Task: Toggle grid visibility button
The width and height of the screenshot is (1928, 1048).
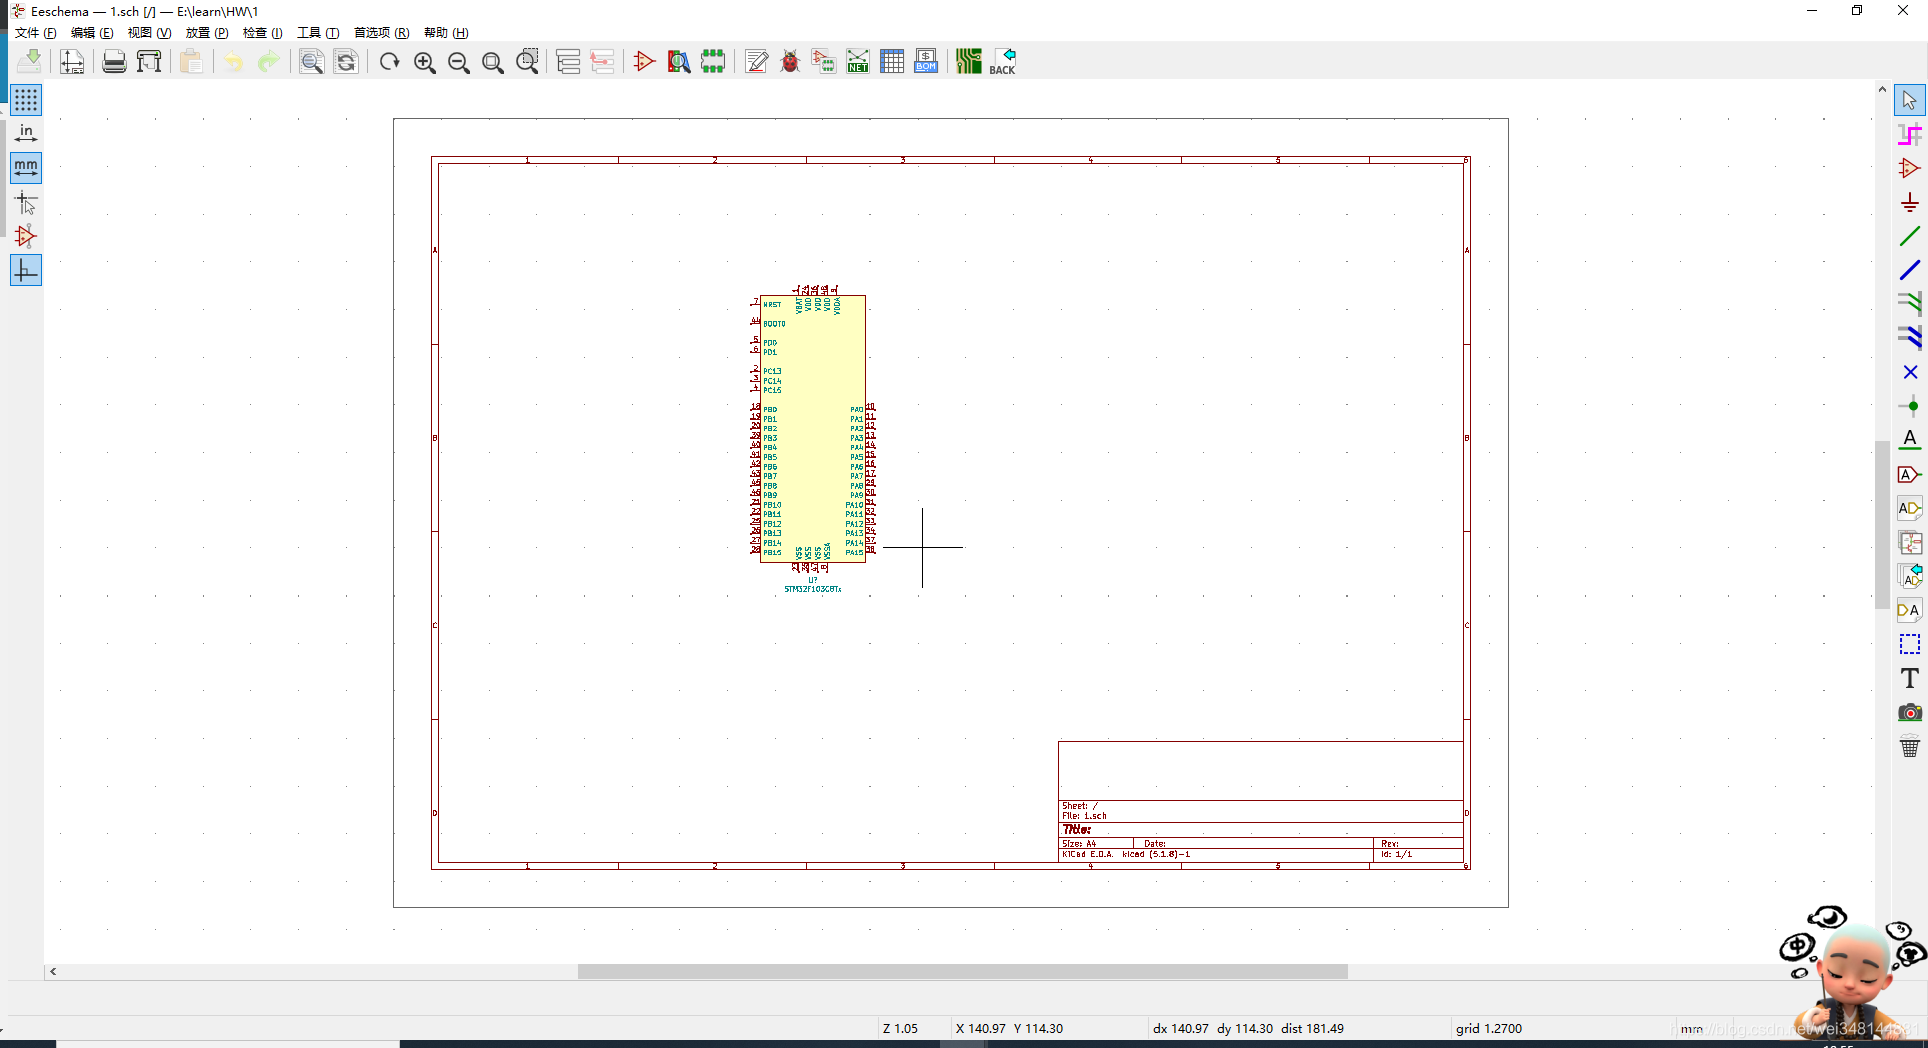Action: tap(26, 100)
